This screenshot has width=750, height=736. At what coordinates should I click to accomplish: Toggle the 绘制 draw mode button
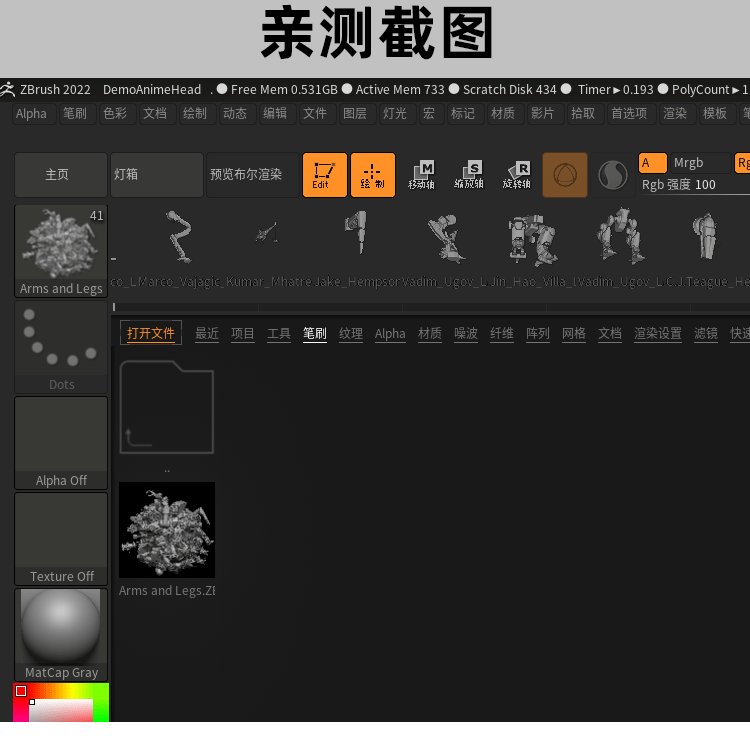pos(373,175)
